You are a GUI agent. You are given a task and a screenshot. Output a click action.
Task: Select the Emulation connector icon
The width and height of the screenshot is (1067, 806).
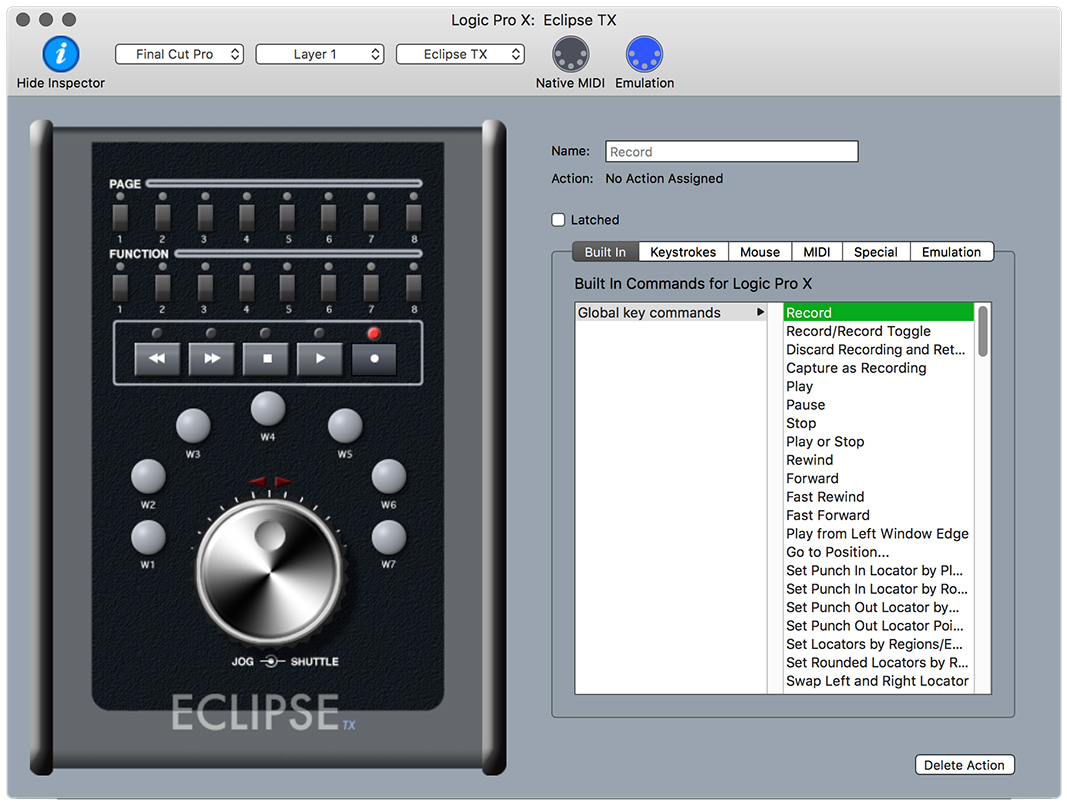pos(644,54)
